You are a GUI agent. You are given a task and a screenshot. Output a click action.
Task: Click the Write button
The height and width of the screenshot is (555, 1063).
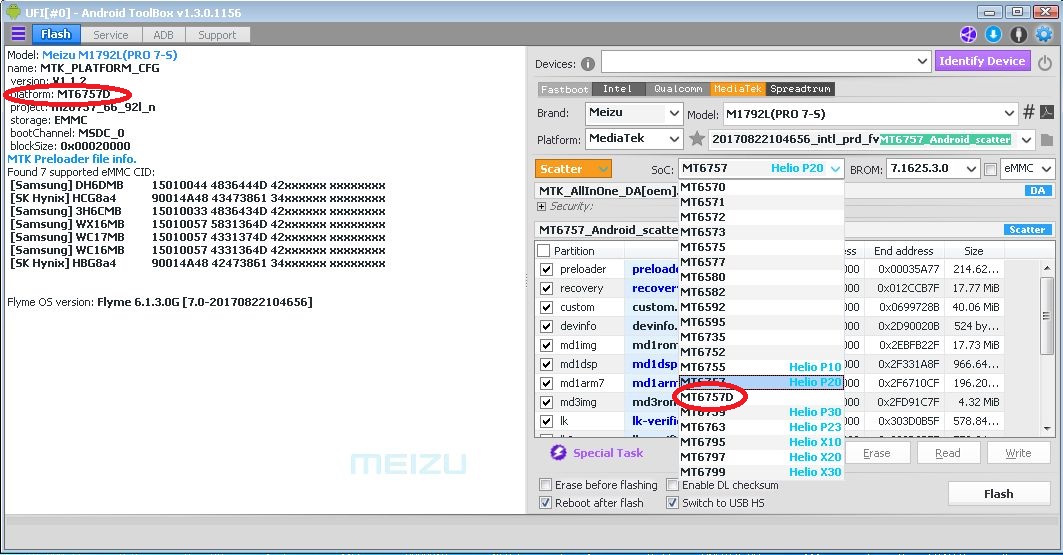point(1018,453)
